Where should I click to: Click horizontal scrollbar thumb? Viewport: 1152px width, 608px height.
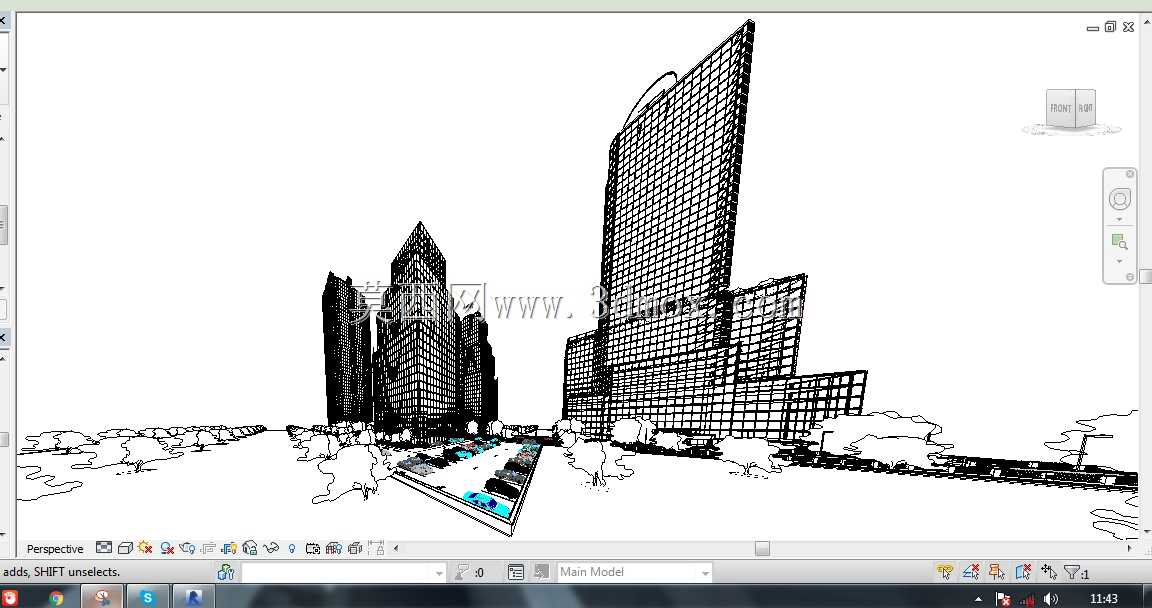coord(763,549)
